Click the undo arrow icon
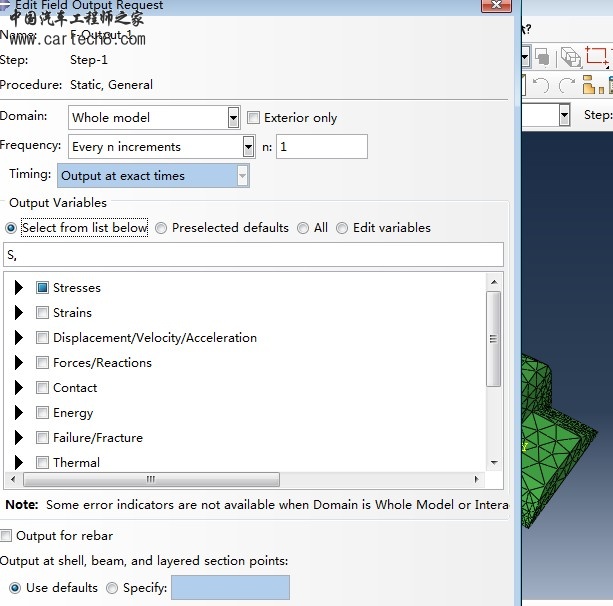613x606 pixels. [541, 86]
